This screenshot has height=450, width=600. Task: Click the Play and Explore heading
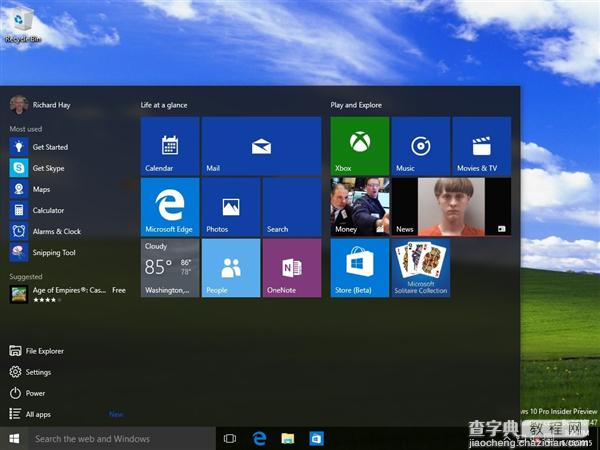click(x=356, y=105)
